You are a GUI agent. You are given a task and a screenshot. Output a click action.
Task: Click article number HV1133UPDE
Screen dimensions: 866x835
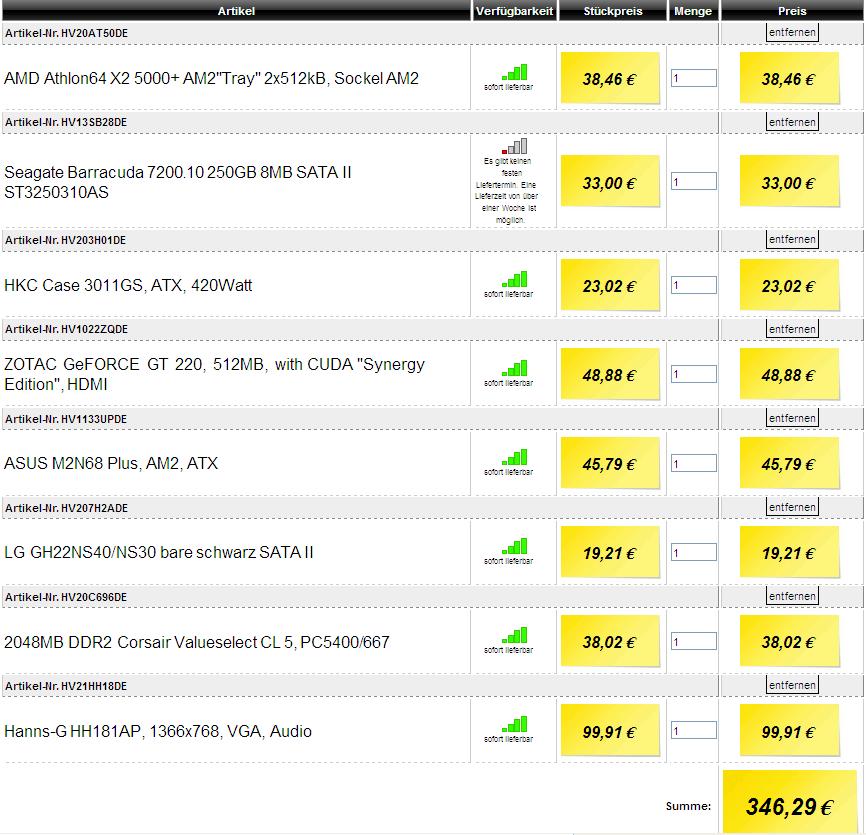tap(94, 419)
